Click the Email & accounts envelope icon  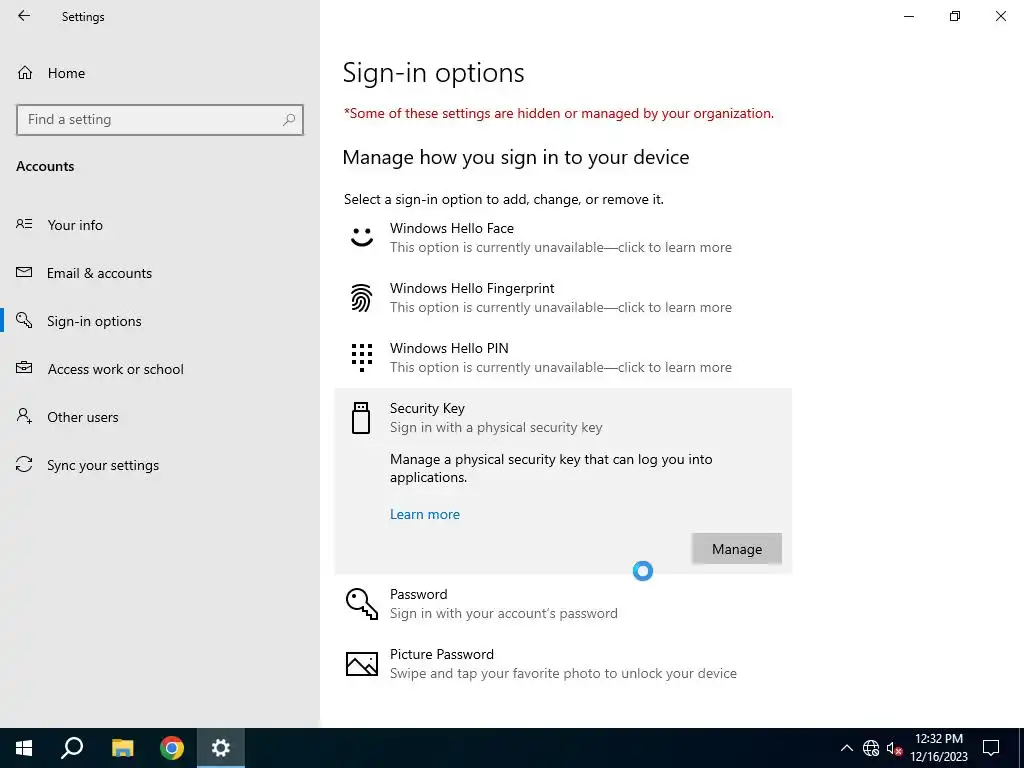tap(24, 272)
